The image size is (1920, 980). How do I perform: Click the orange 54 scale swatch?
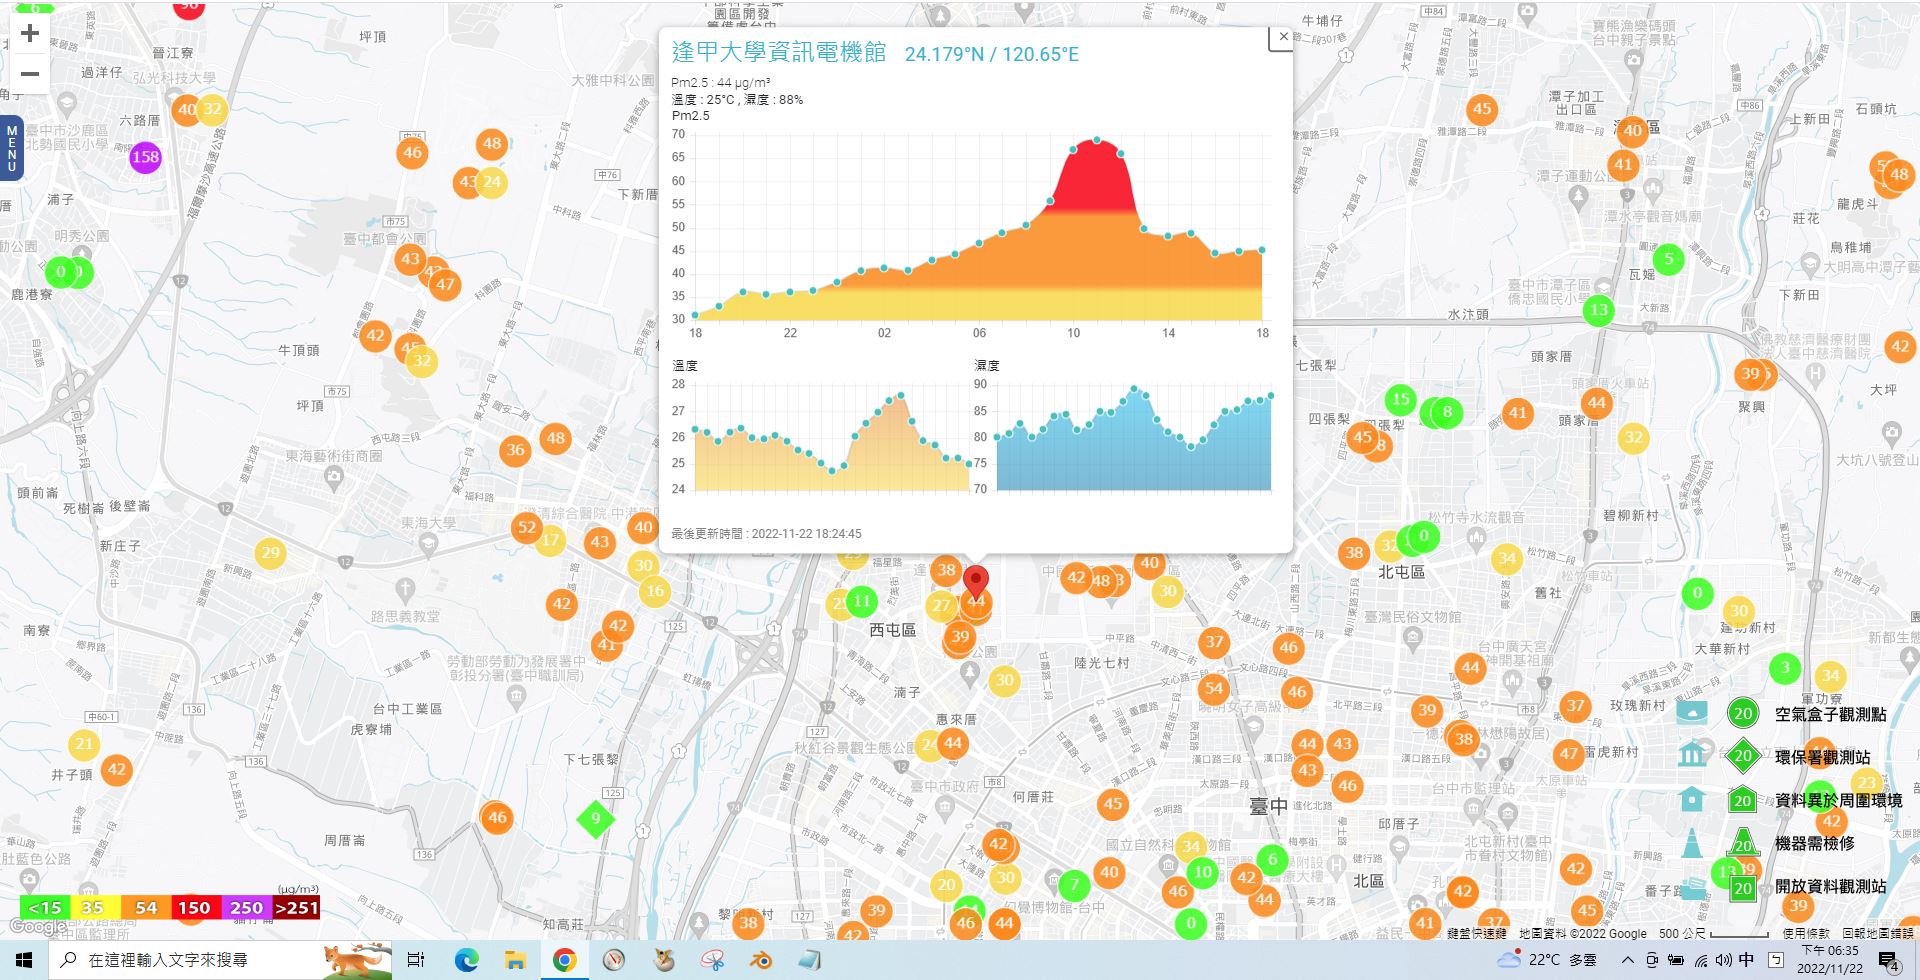145,907
